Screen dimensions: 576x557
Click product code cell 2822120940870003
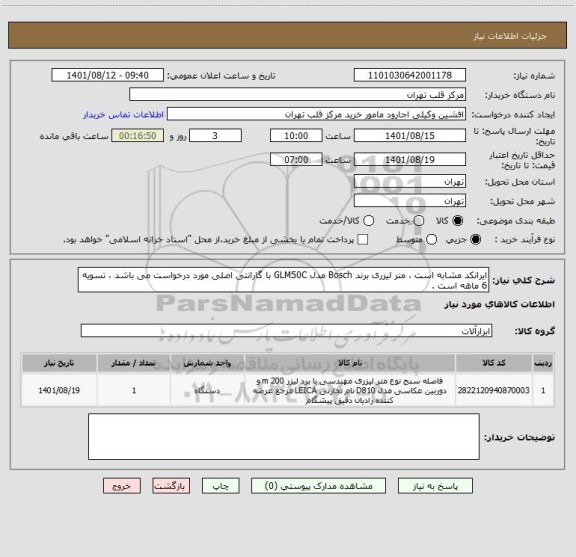point(494,390)
